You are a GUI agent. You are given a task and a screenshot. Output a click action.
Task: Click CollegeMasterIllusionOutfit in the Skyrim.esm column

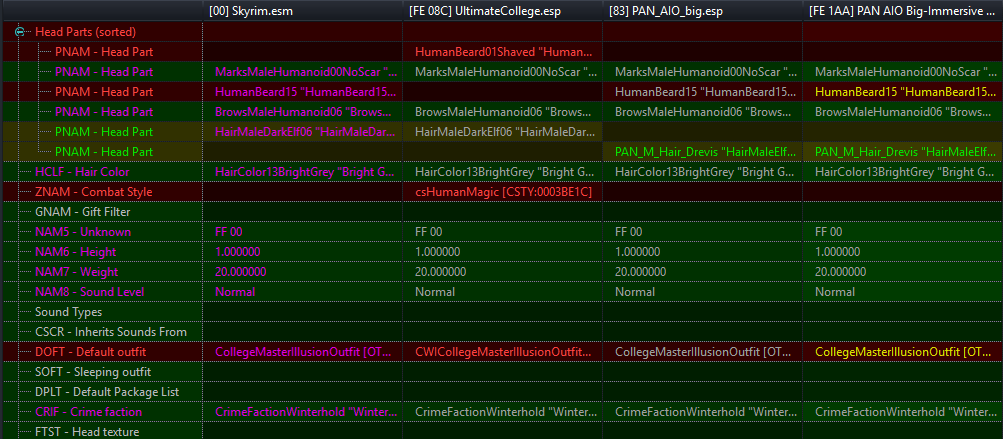pos(304,351)
